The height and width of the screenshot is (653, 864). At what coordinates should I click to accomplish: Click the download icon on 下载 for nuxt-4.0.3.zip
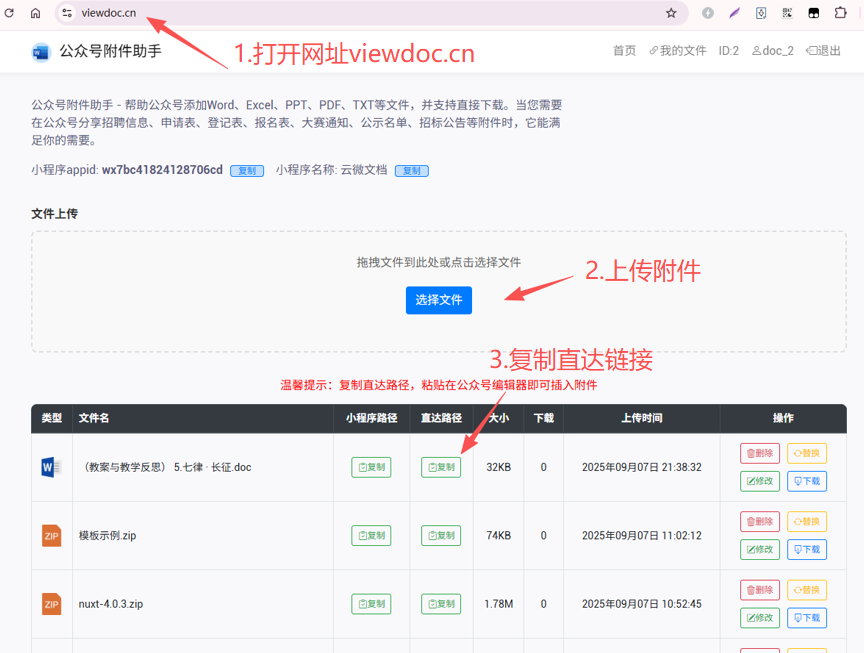798,618
